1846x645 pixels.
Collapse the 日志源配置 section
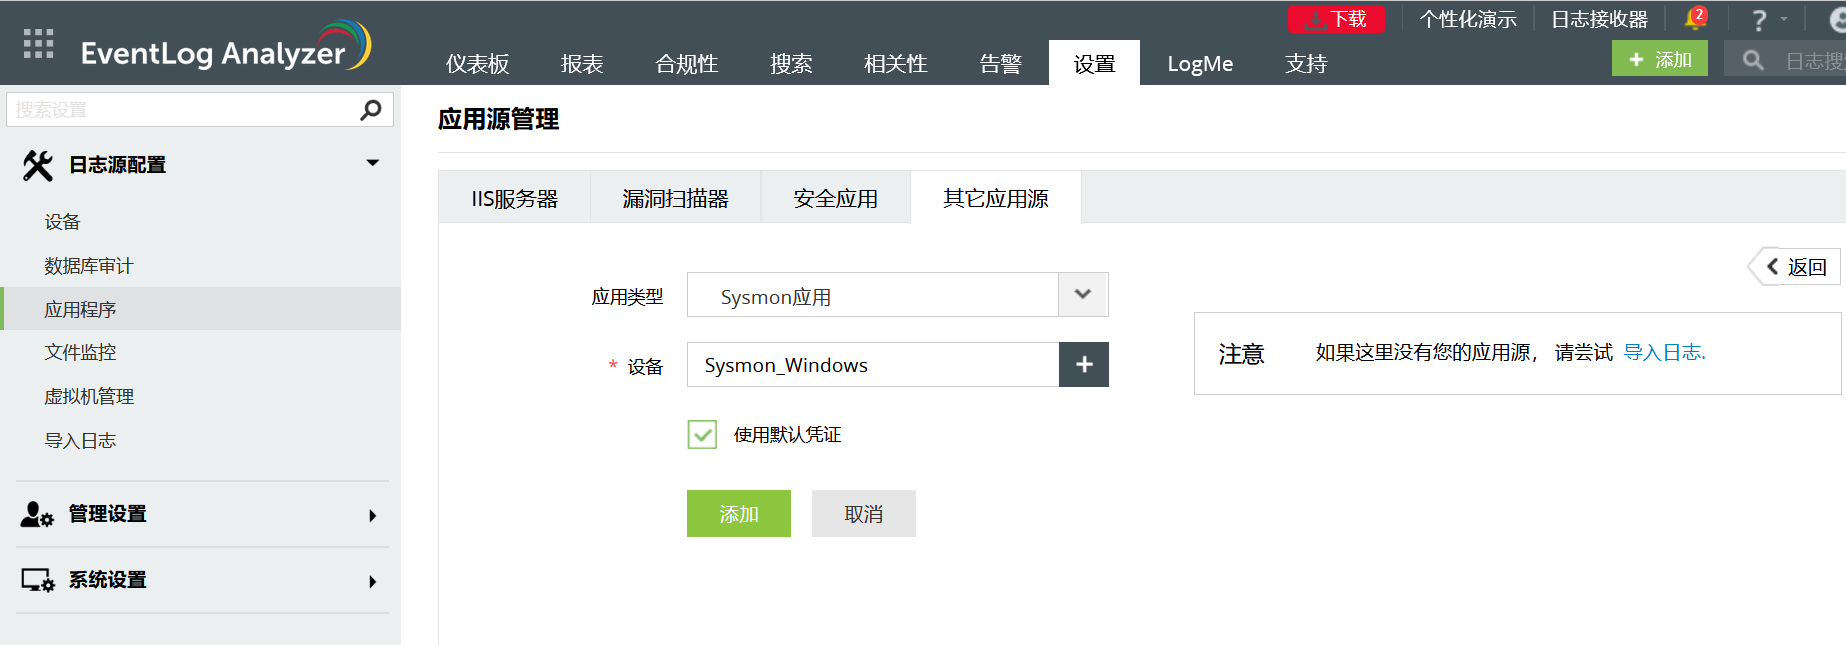tap(373, 163)
